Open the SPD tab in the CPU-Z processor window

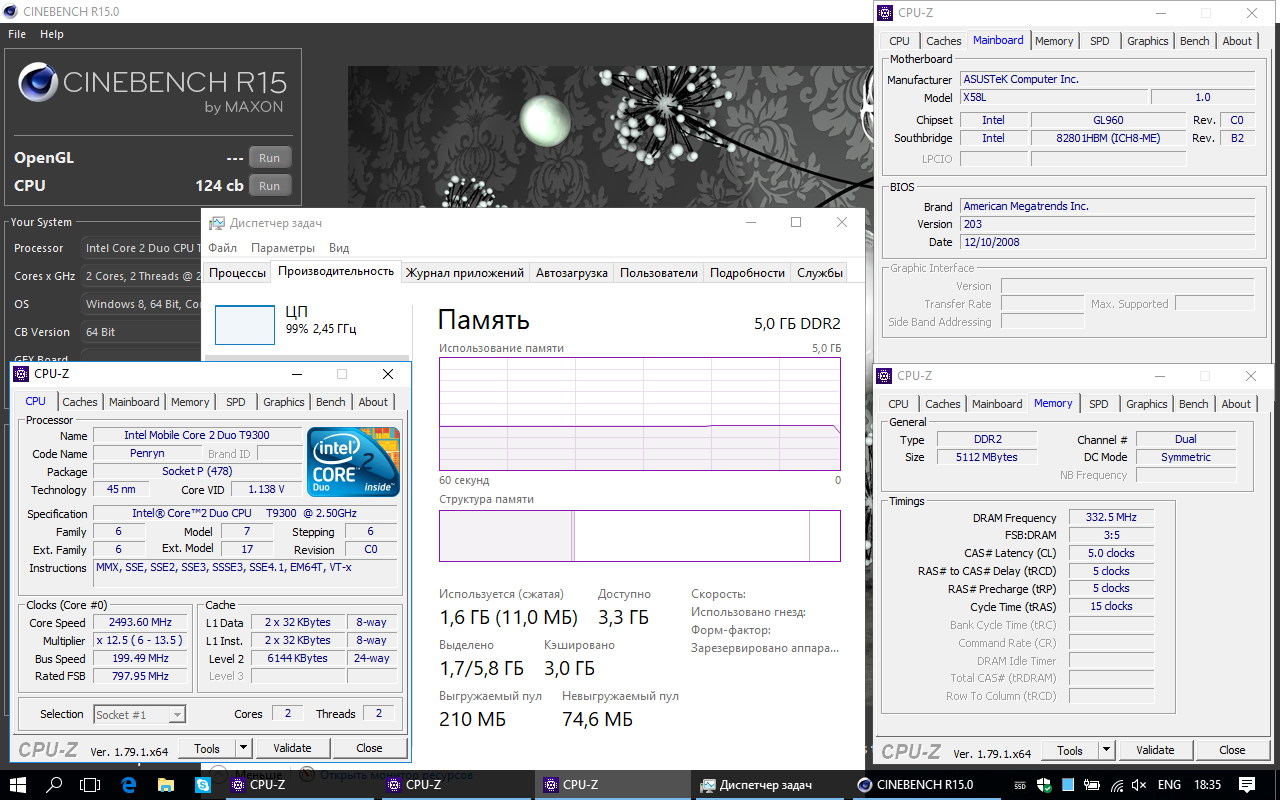[236, 402]
